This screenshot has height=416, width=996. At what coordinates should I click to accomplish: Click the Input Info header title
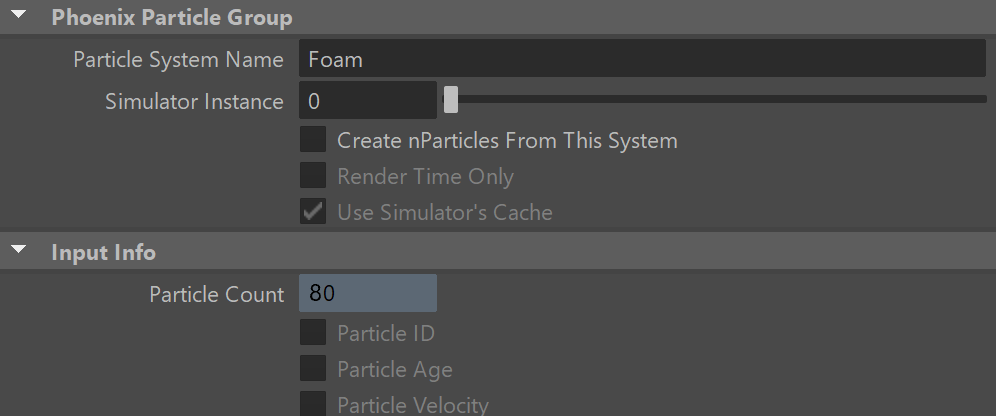click(104, 252)
